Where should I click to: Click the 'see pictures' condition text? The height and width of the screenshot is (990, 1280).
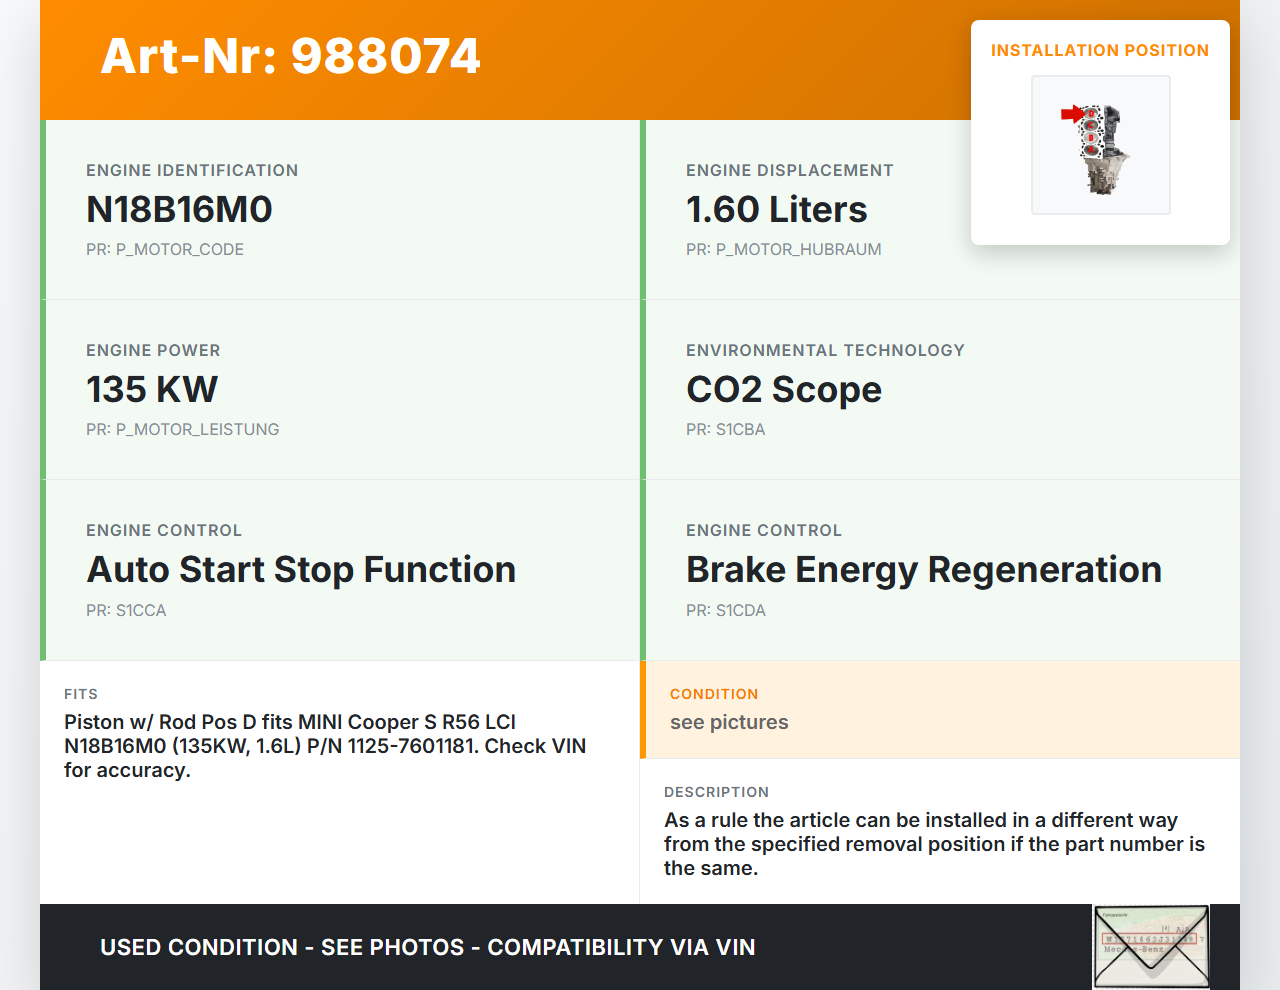click(729, 723)
